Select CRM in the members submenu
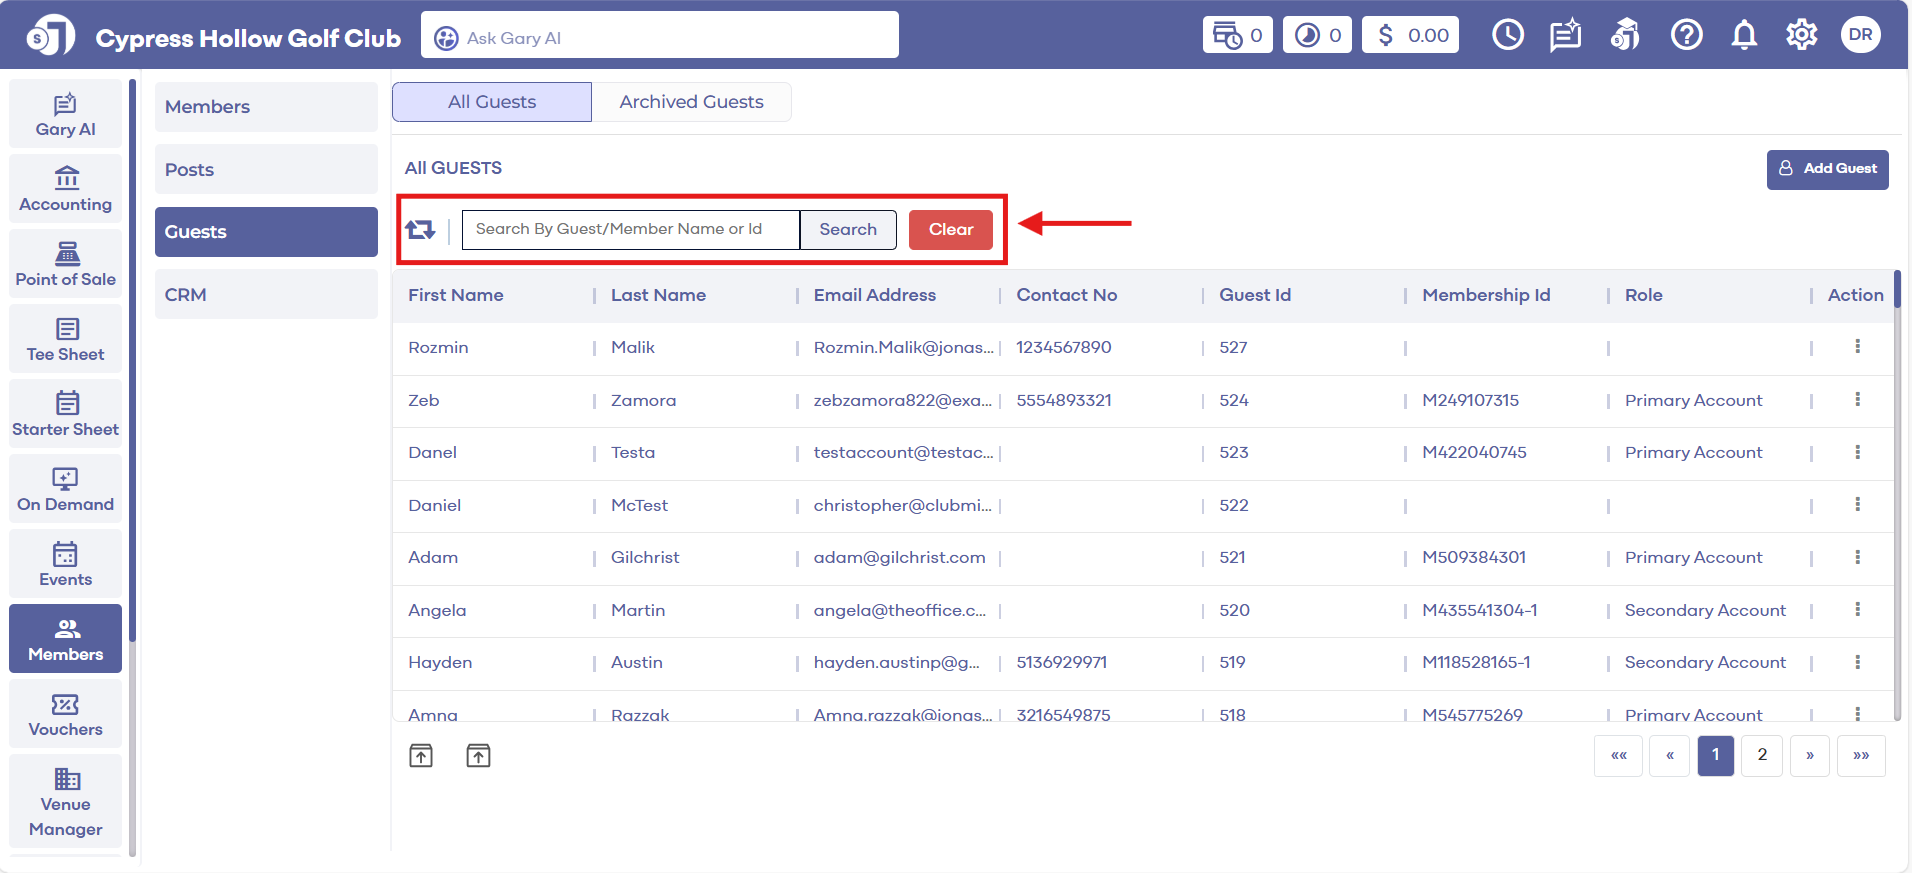The height and width of the screenshot is (873, 1912). [x=266, y=295]
